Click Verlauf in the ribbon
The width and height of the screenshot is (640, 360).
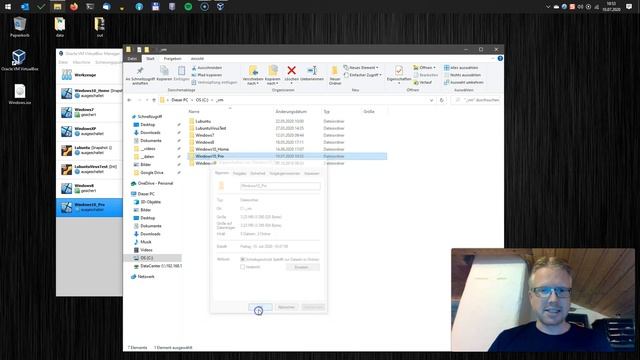422,82
